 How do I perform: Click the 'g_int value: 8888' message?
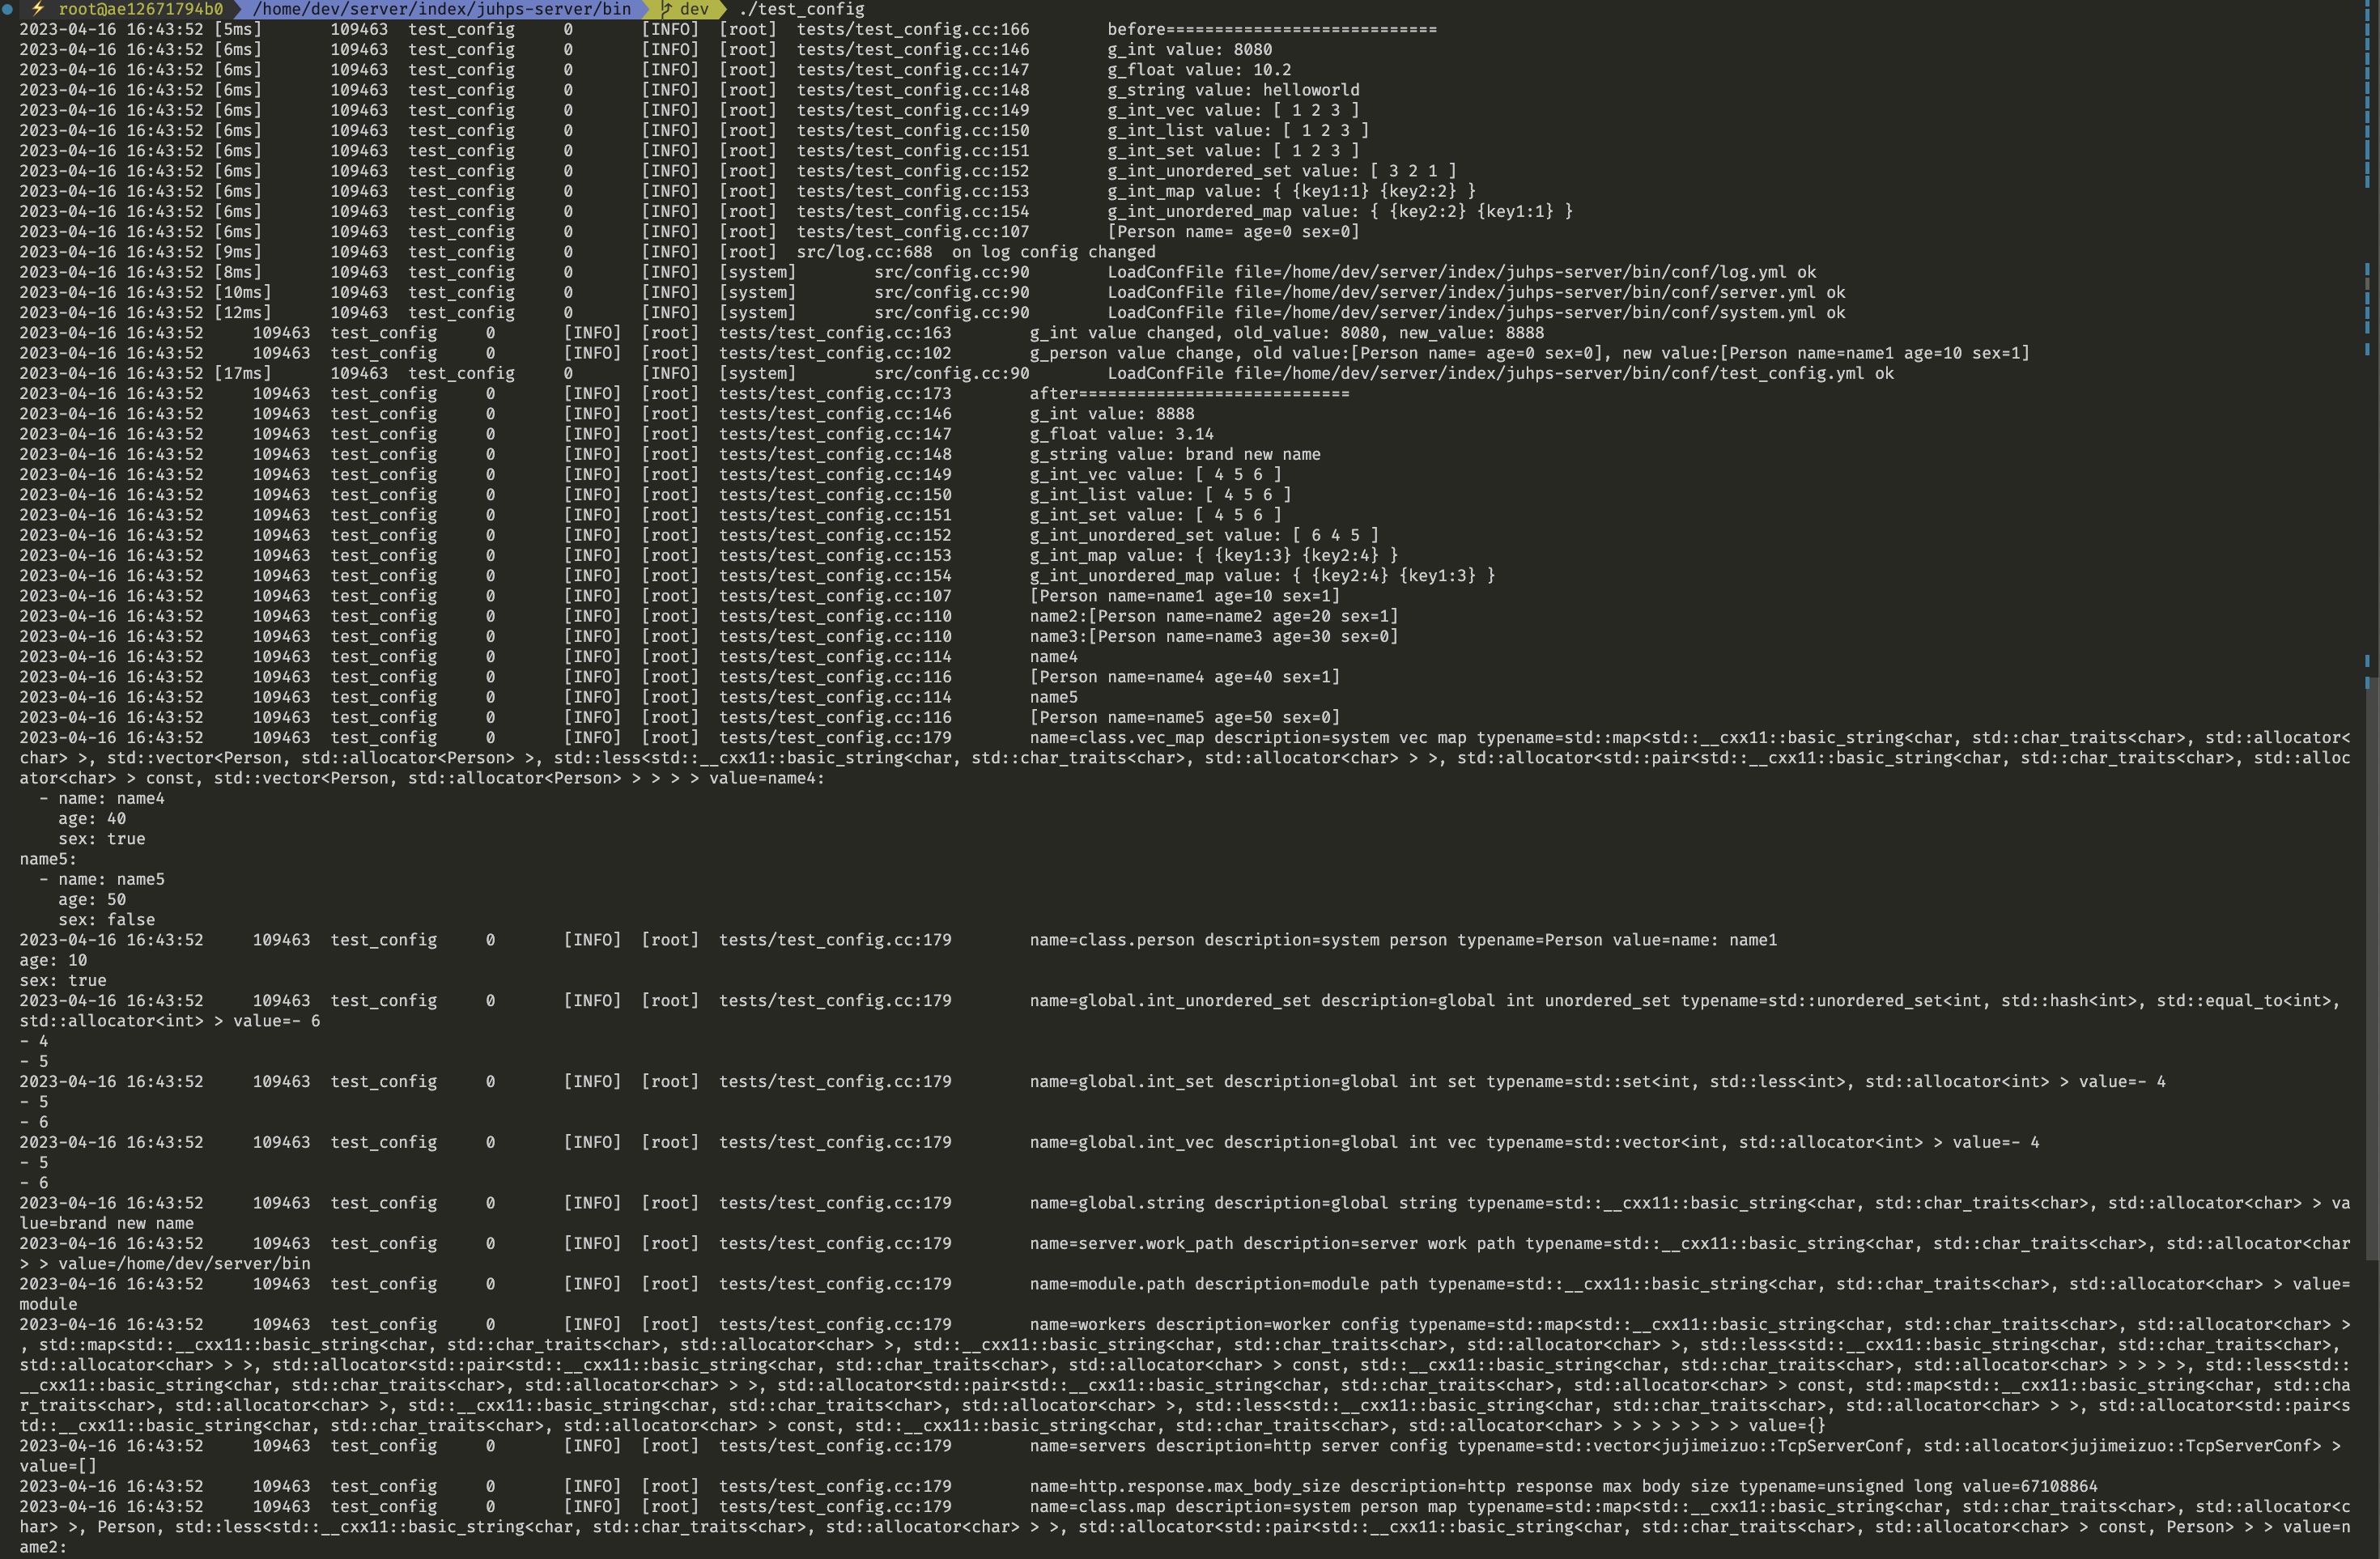pos(1112,413)
